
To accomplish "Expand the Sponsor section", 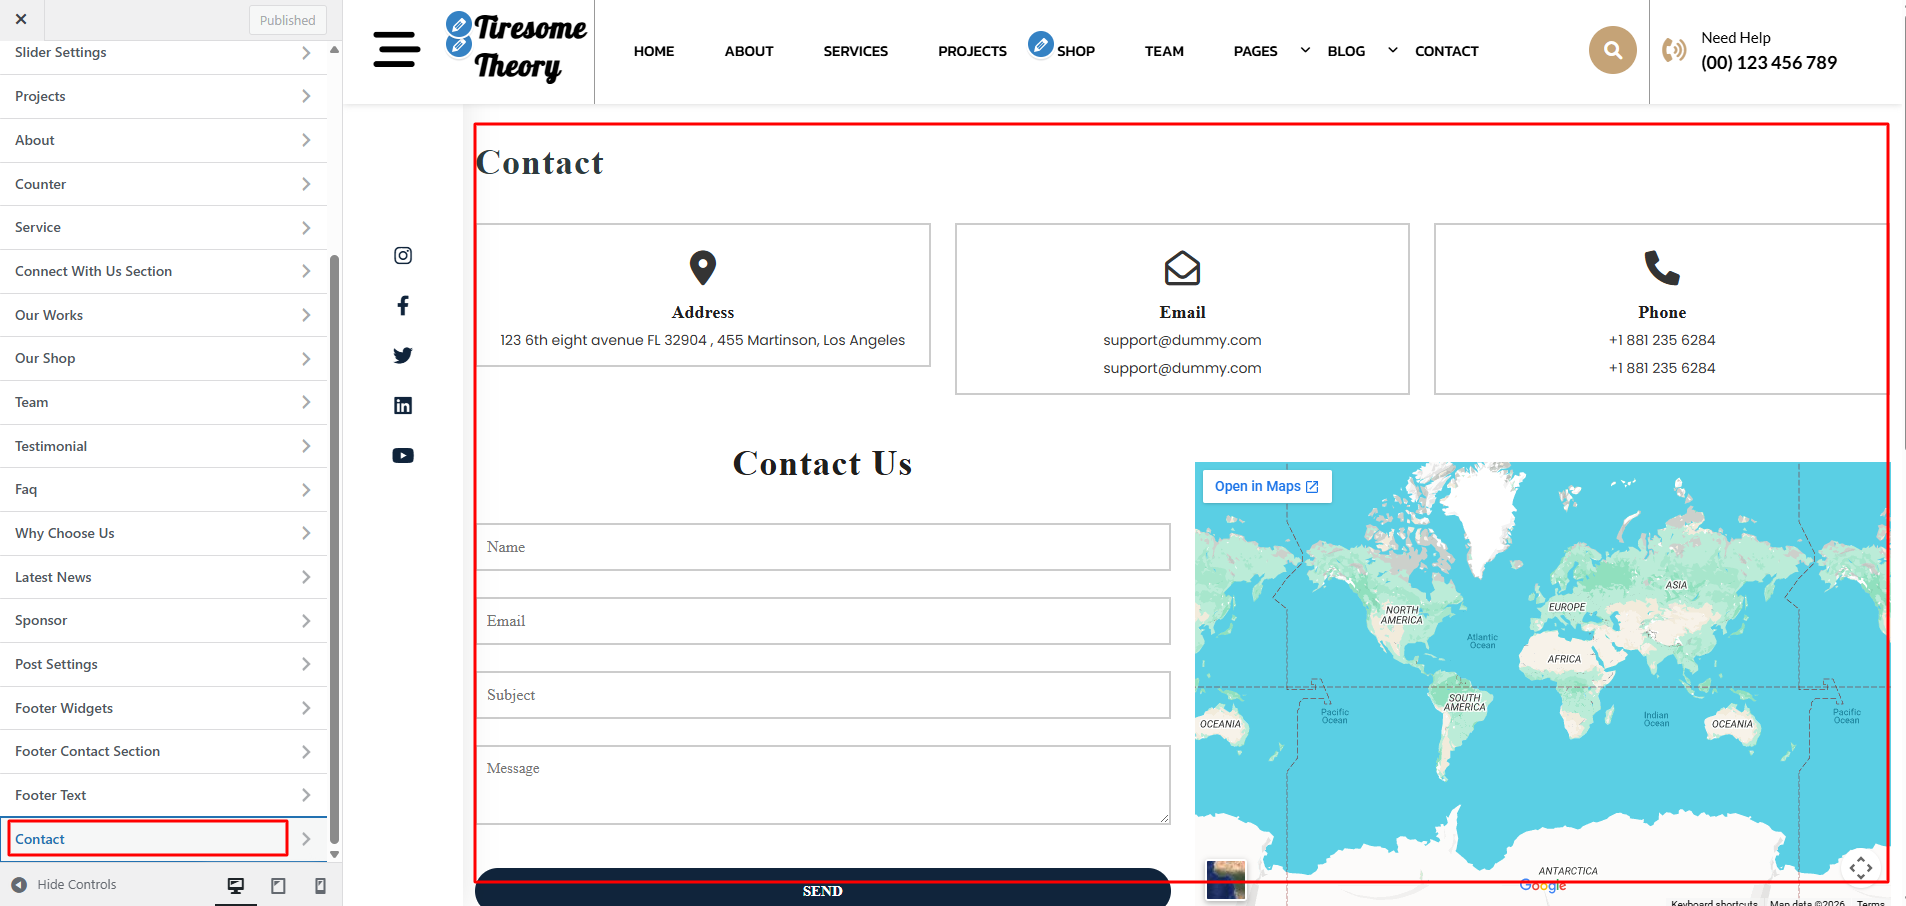I will (x=164, y=620).
